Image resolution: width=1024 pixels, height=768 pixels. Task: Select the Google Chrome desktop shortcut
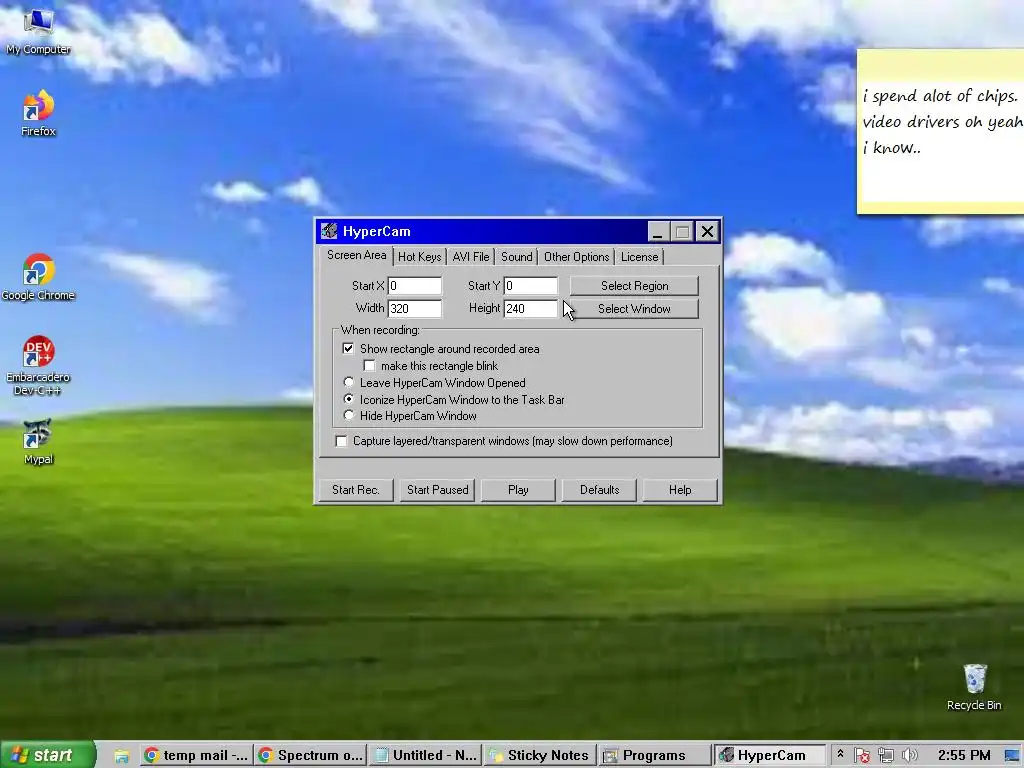pos(38,277)
